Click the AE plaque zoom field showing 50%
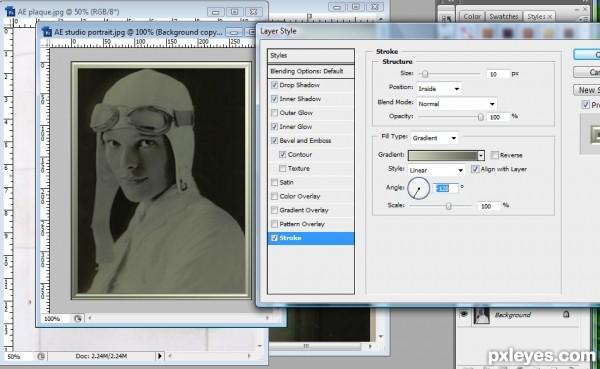The image size is (600, 369). 19,356
